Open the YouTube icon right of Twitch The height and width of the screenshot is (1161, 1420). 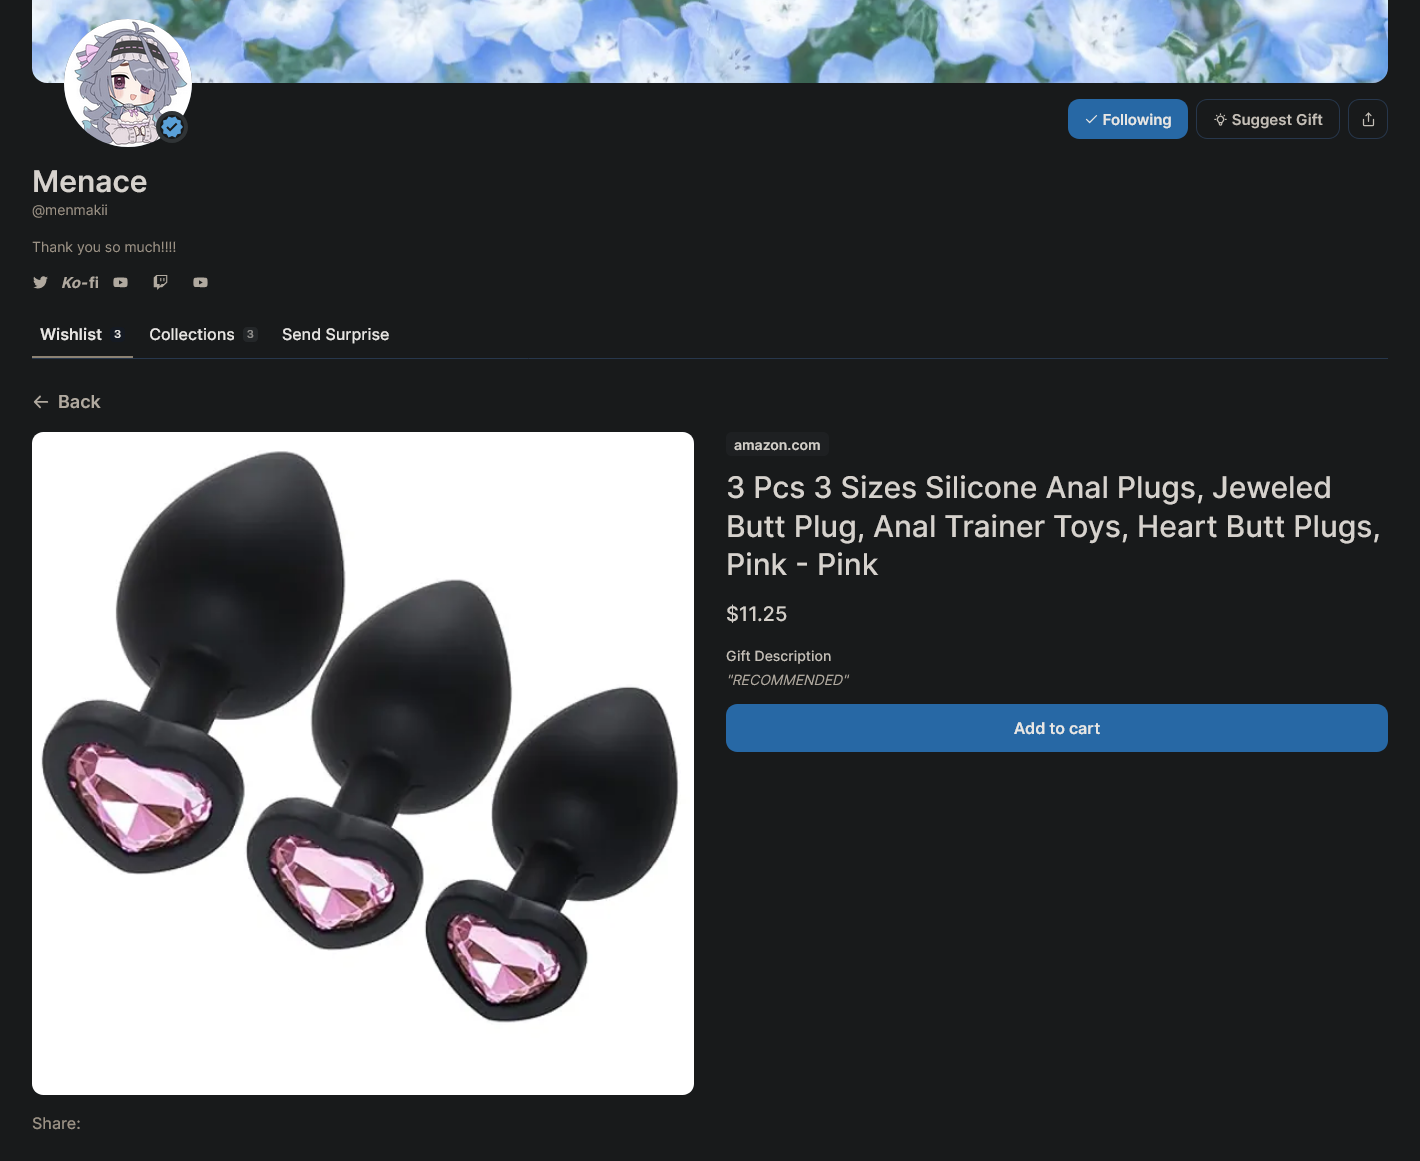point(200,282)
